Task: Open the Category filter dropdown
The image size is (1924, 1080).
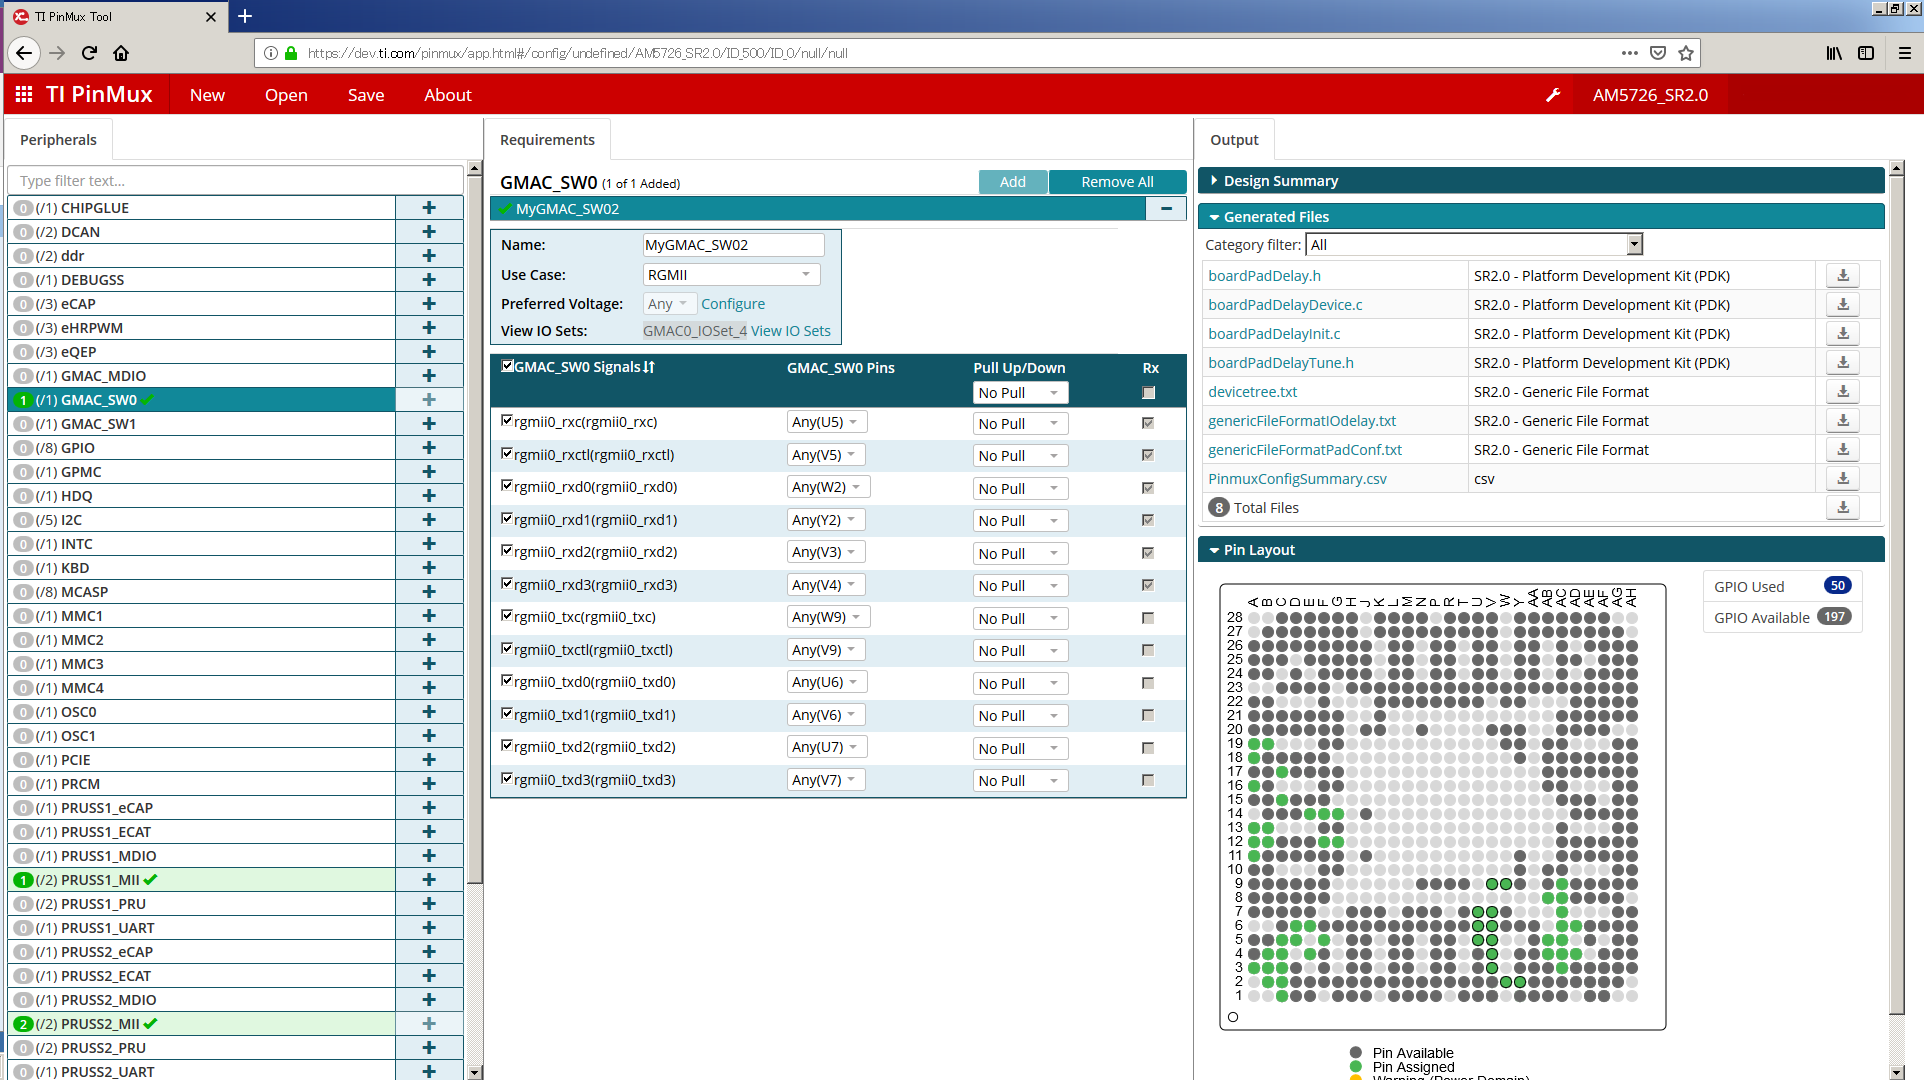Action: coord(1474,245)
